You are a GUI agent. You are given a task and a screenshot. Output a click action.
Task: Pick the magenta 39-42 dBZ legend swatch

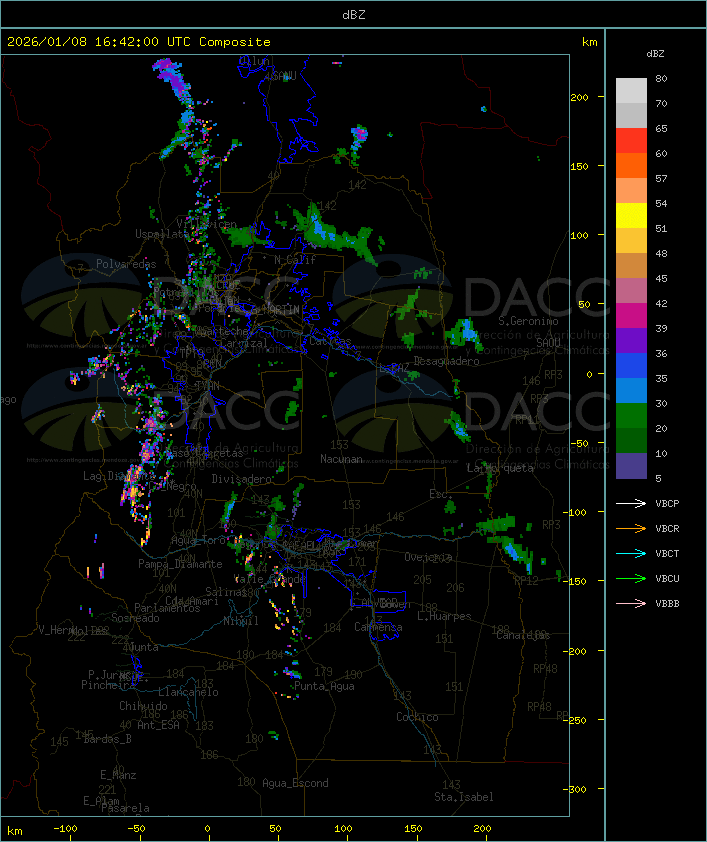coord(631,316)
